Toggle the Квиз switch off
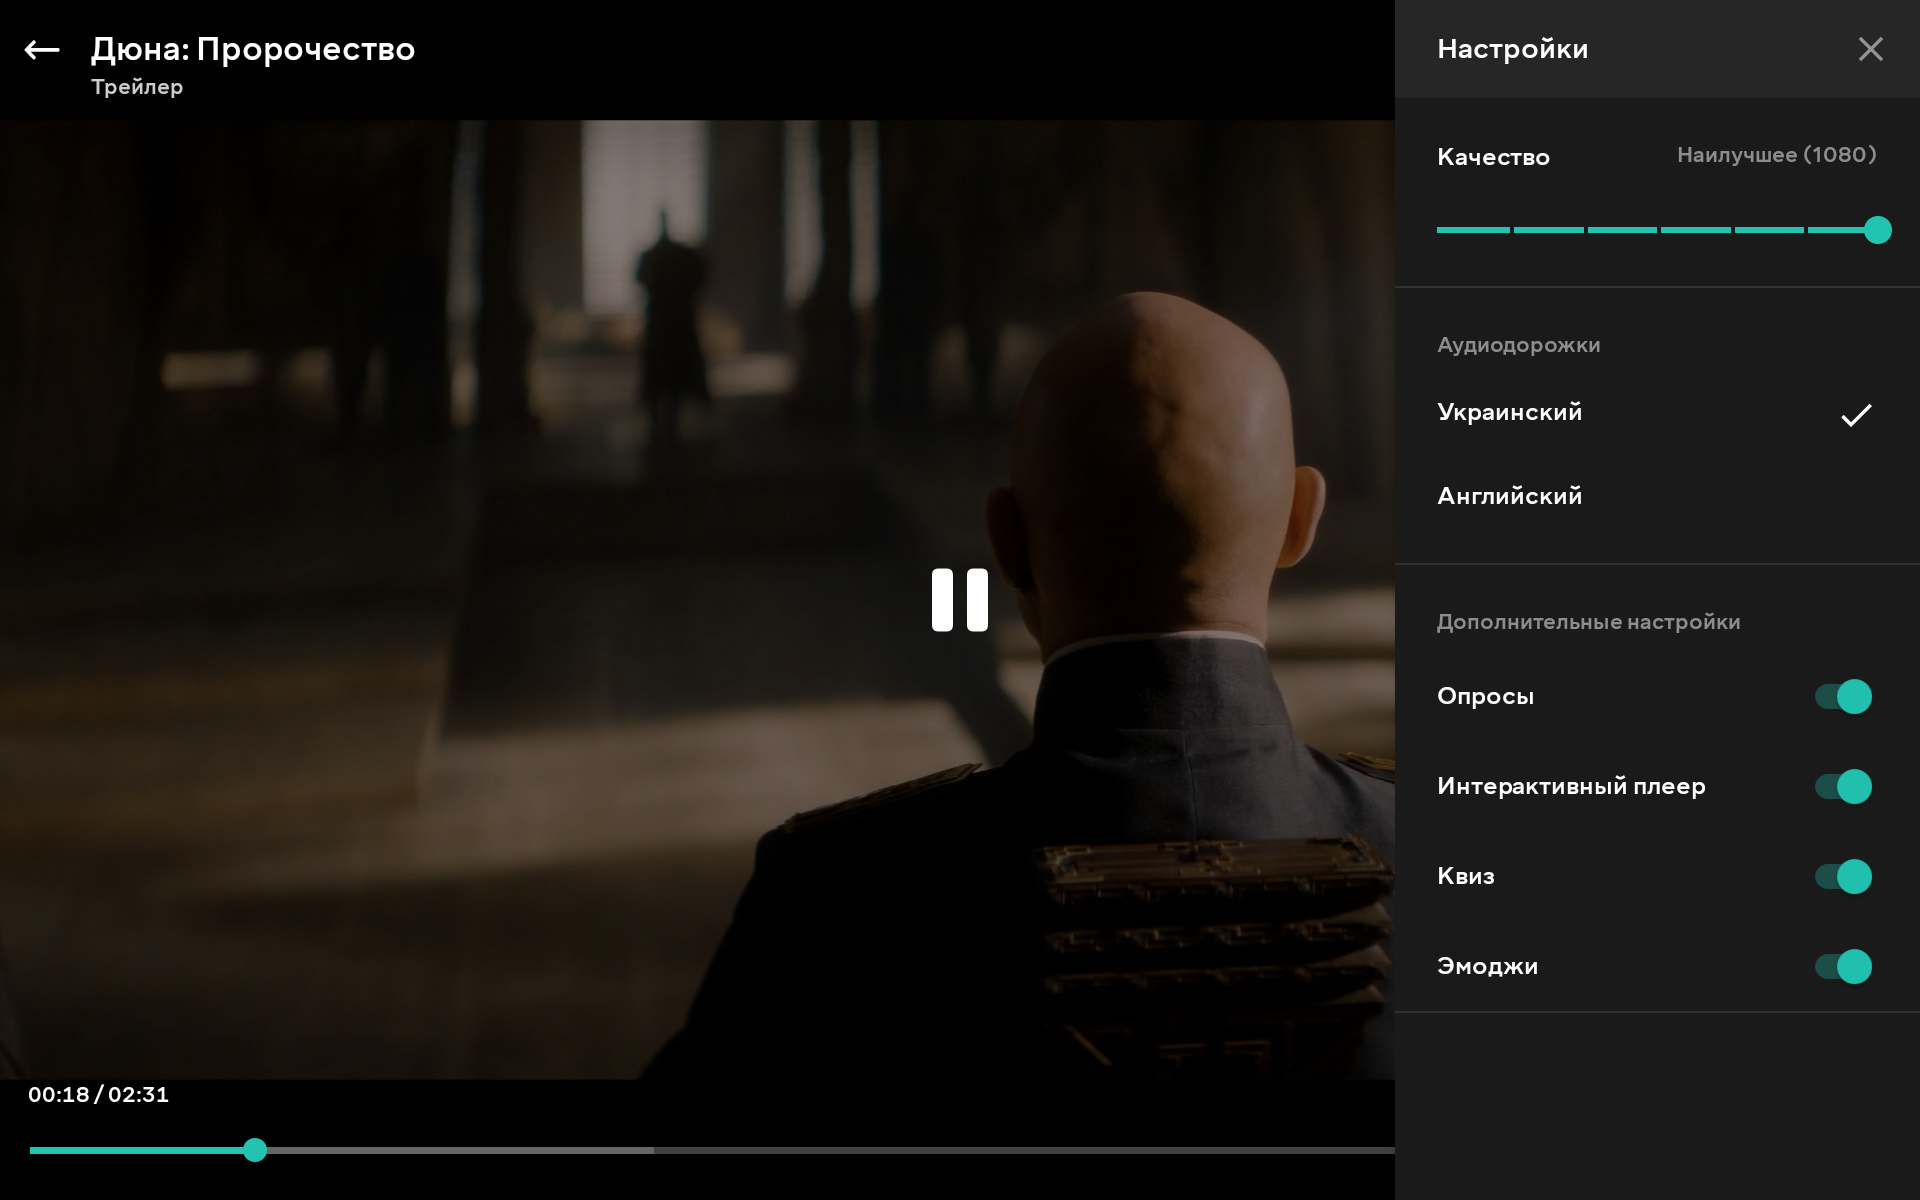 pos(1843,877)
